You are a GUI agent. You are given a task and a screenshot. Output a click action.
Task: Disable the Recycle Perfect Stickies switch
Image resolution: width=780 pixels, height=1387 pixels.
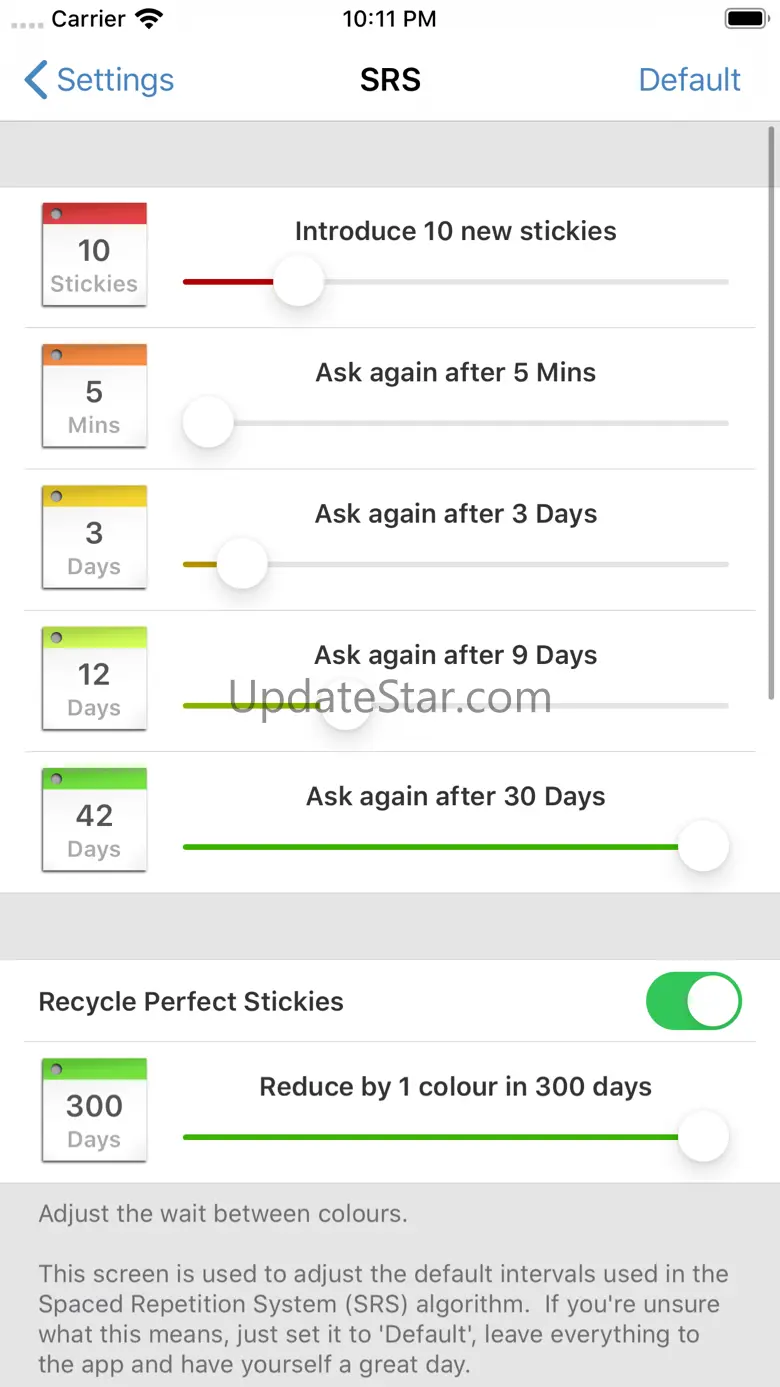tap(693, 1001)
